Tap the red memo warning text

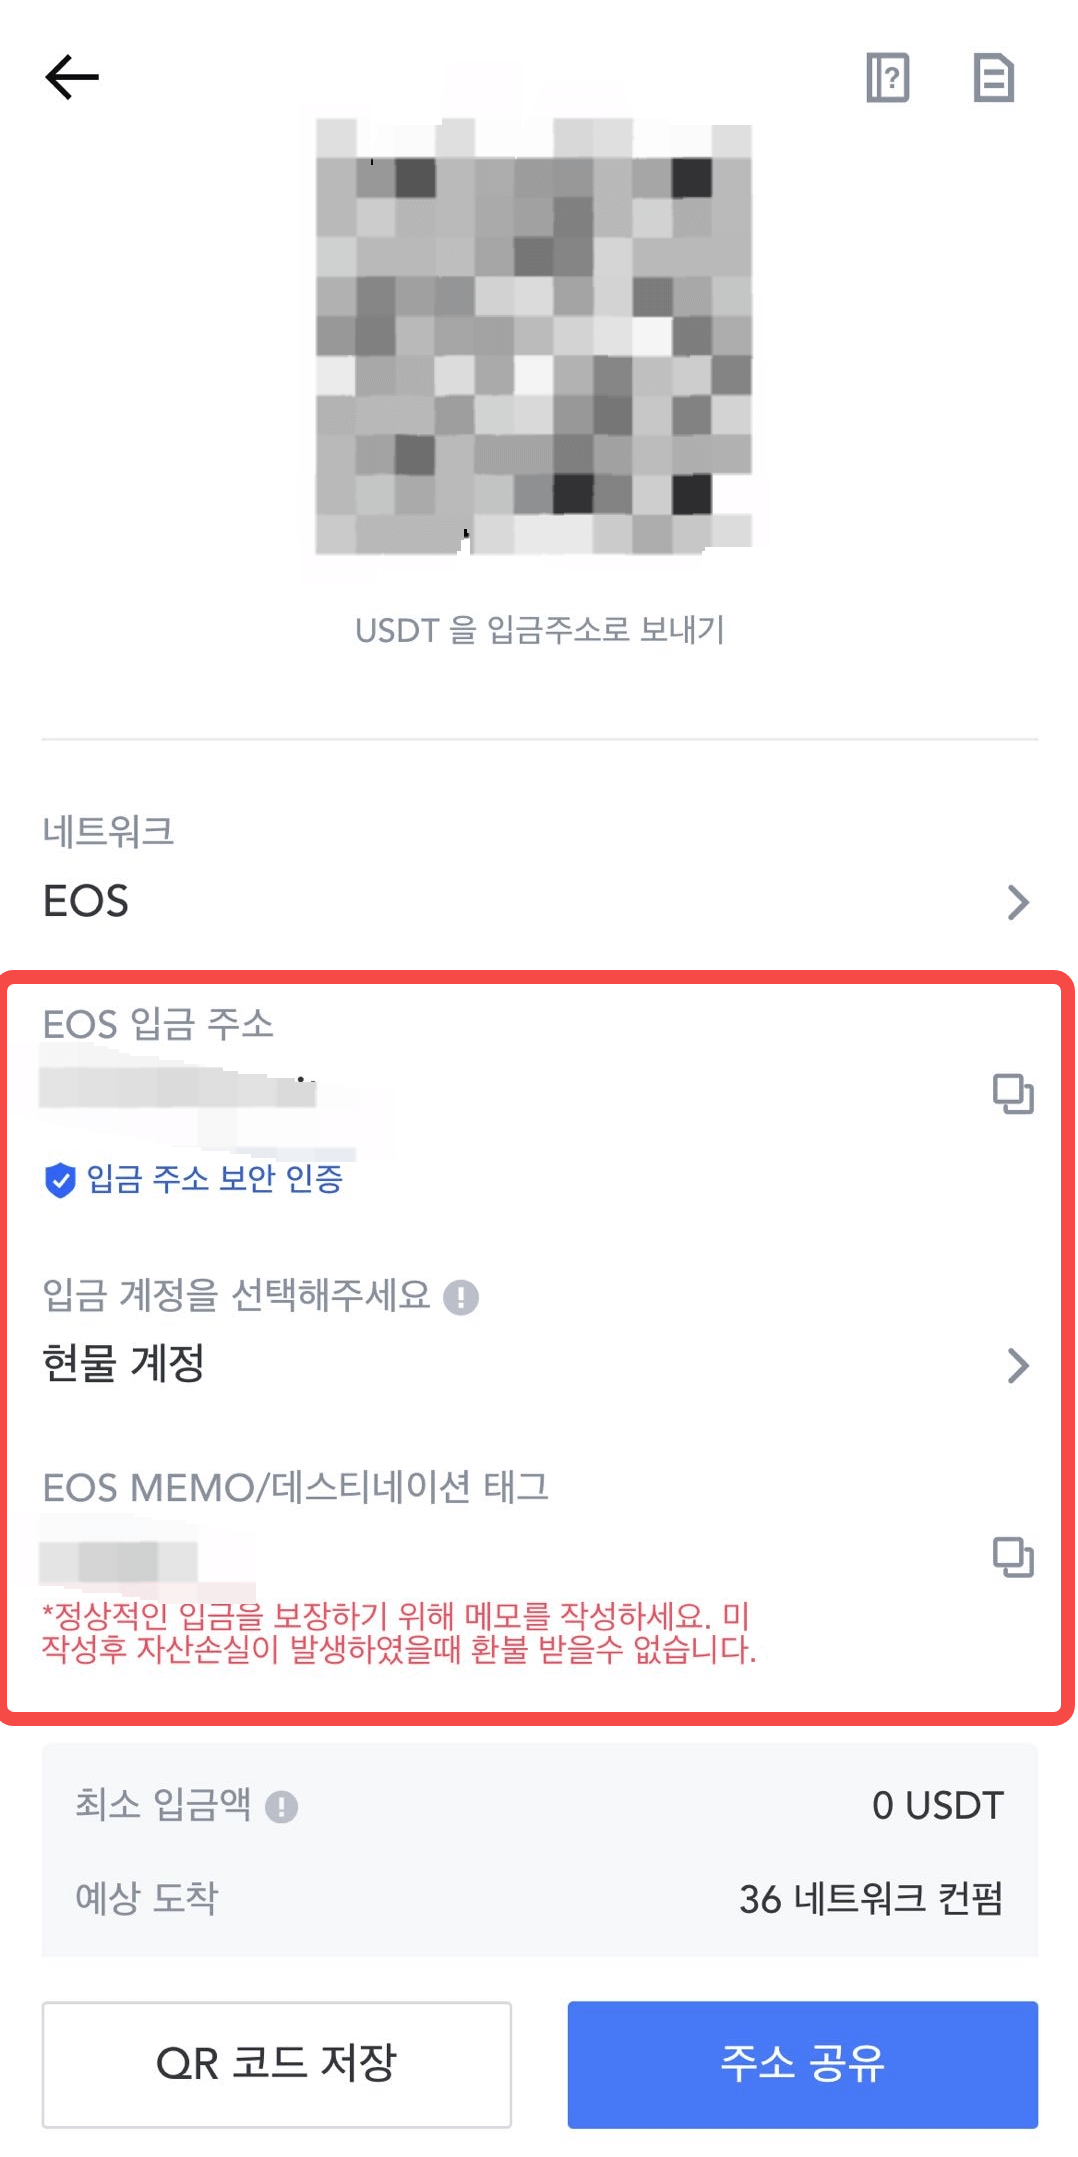(398, 1632)
